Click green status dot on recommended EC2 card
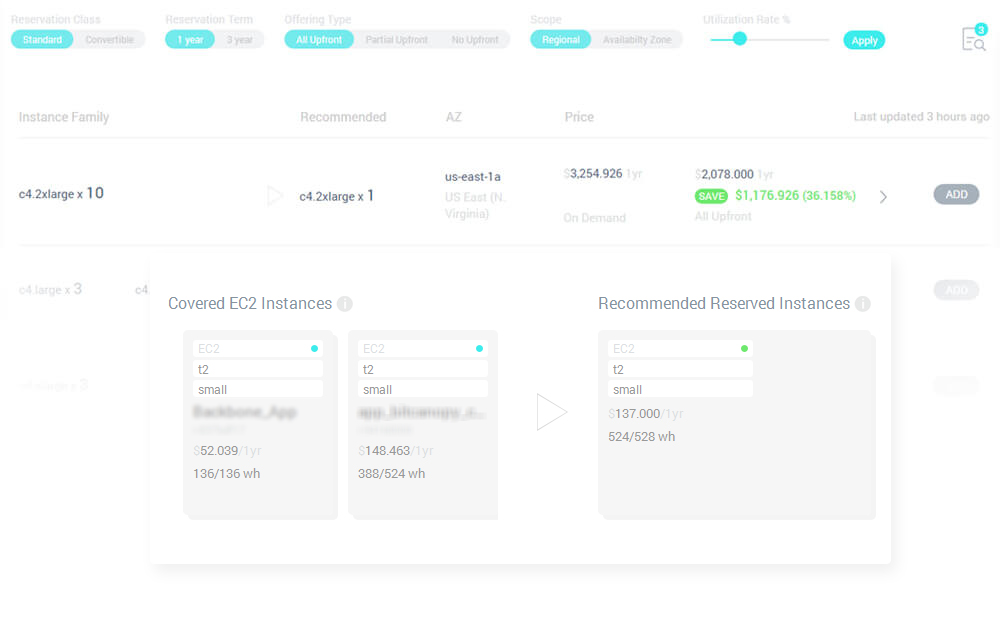The height and width of the screenshot is (631, 1000). (x=744, y=349)
